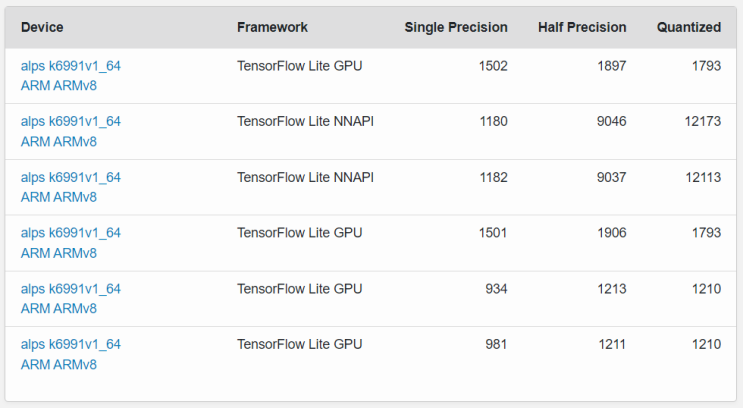
Task: Click the Single Precision column header
Action: [x=455, y=28]
